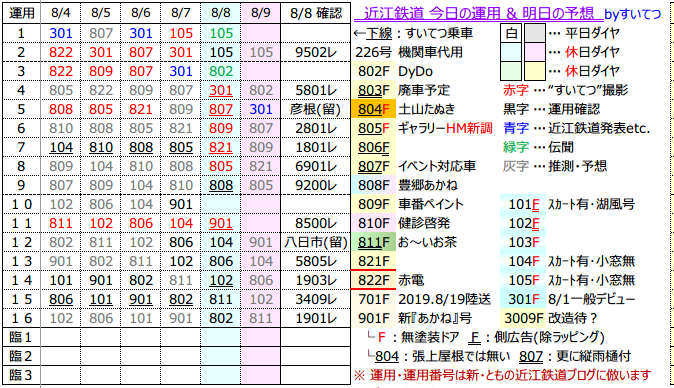Click the gray 平日ダイヤ swatch box
The image size is (674, 388).
[x=535, y=33]
